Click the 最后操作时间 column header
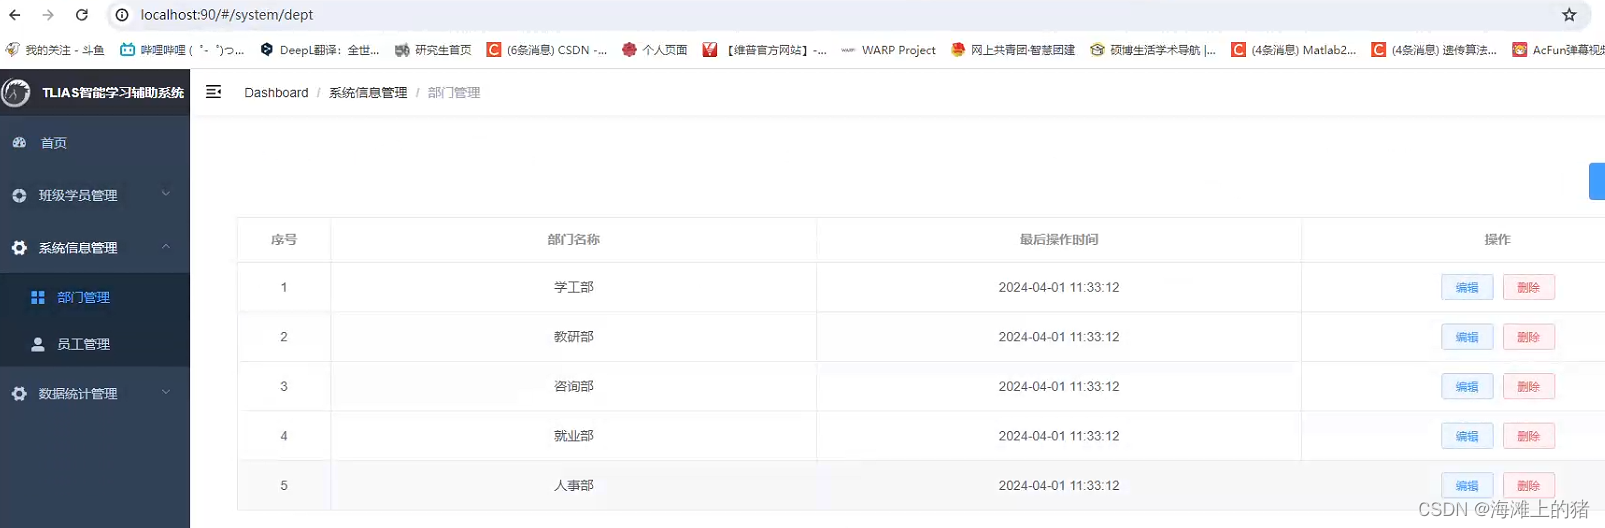Screen dimensions: 1605x528 (1059, 240)
